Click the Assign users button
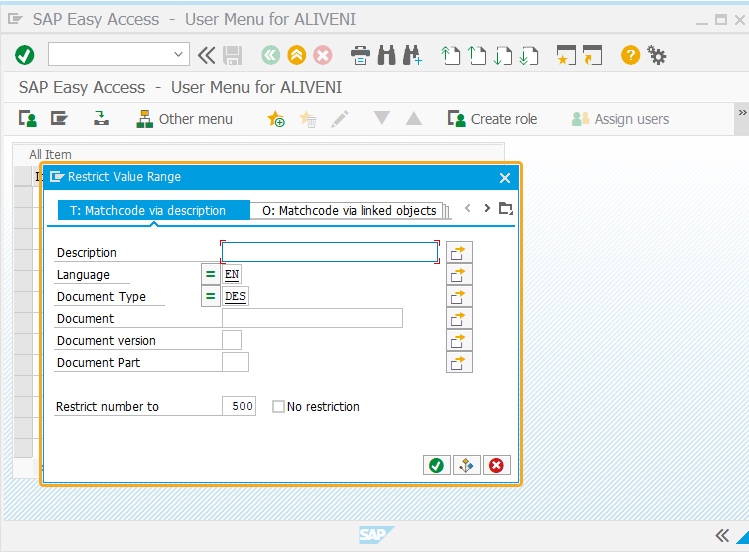Viewport: 749px width, 552px height. (620, 119)
